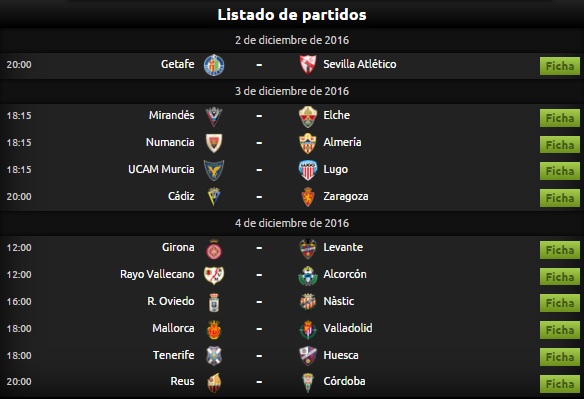Open Ficha for Reus vs Córdoba

pos(560,384)
